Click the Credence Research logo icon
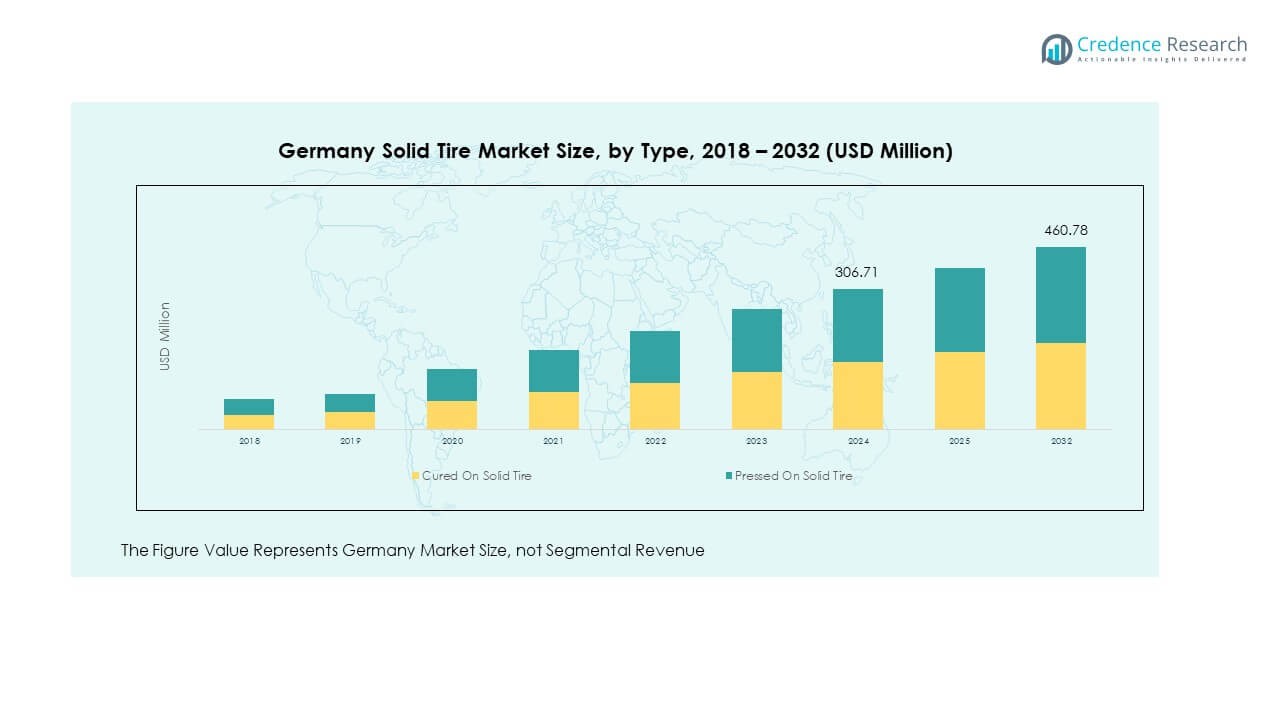1280x720 pixels. (1056, 48)
